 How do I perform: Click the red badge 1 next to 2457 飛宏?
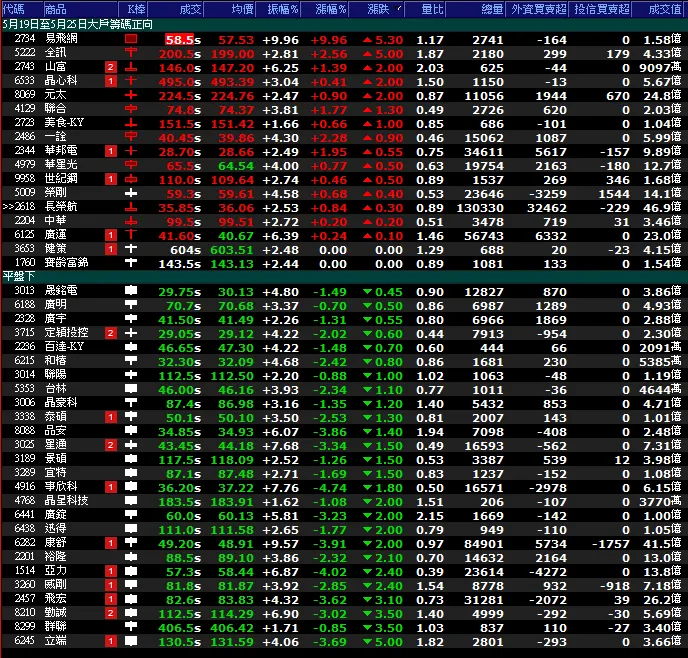pos(111,599)
